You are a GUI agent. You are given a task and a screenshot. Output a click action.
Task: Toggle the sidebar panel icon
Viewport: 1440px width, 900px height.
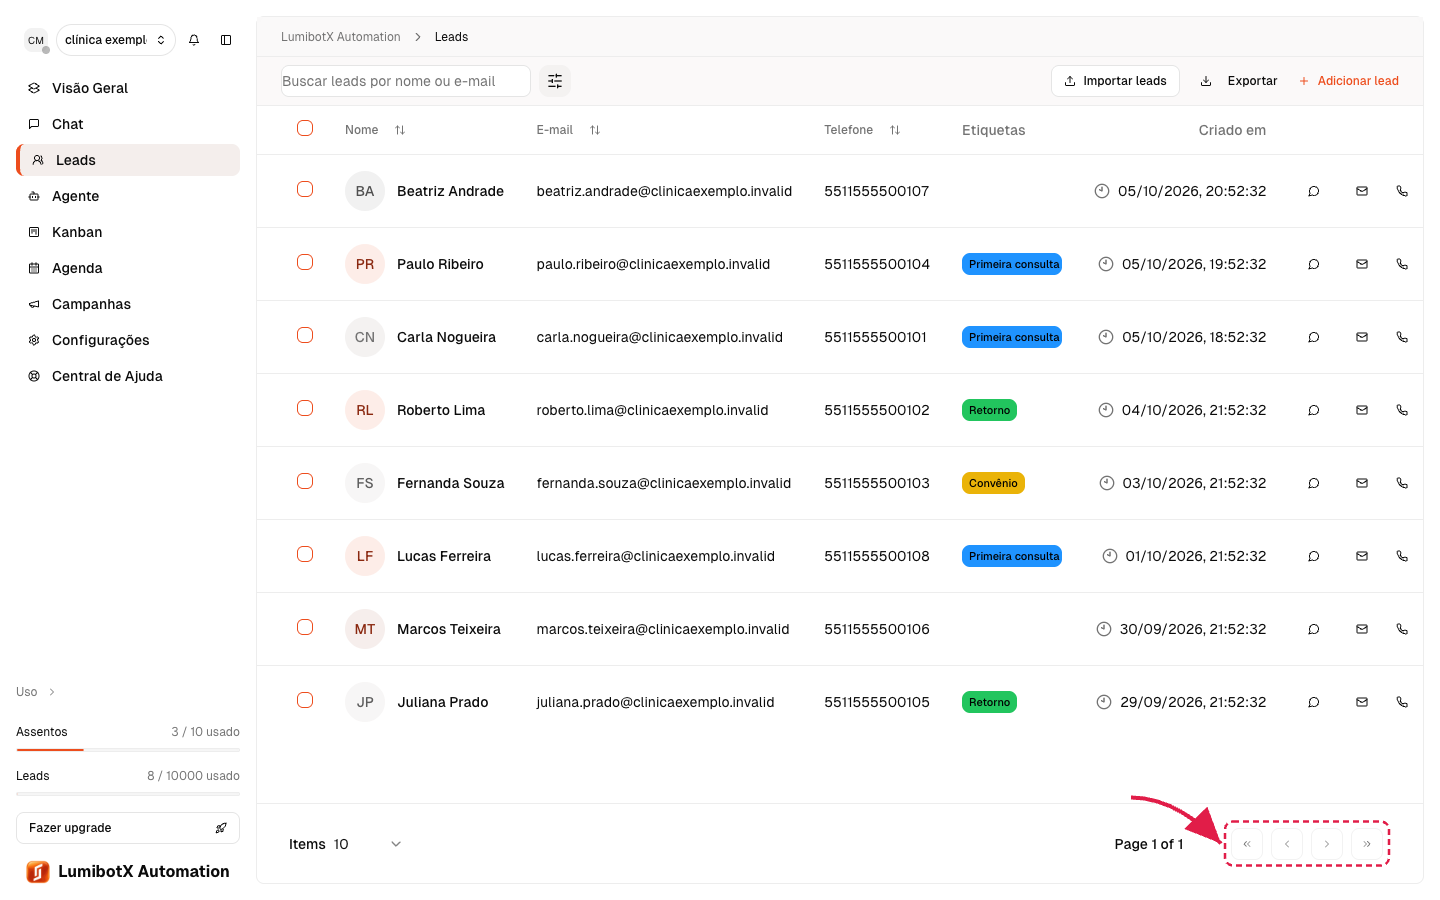point(226,40)
